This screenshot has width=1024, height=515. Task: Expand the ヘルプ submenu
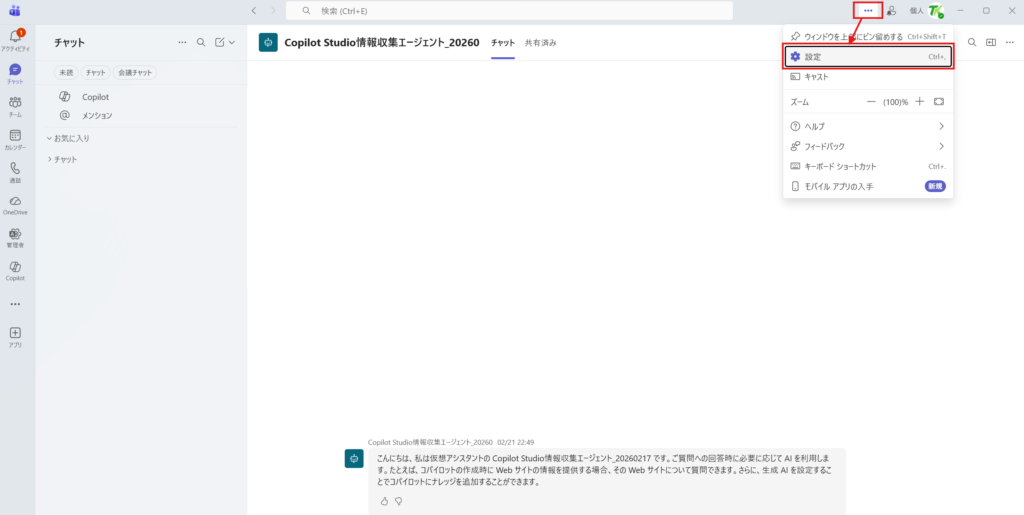point(867,126)
